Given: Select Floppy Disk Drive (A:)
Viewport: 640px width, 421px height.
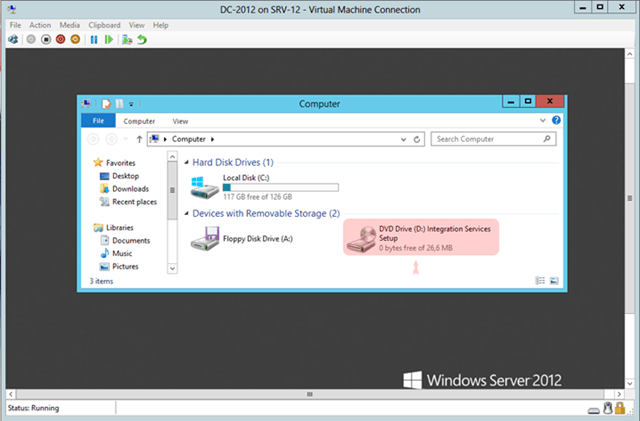Looking at the screenshot, I should tap(242, 238).
